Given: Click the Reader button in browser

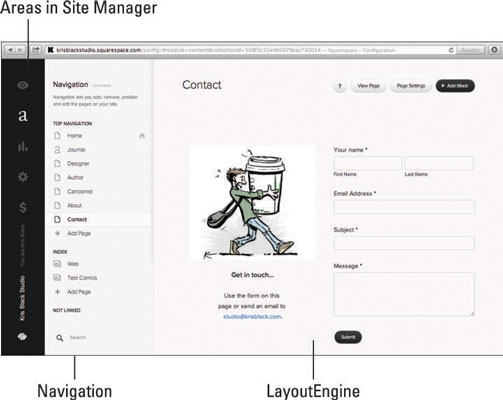Looking at the screenshot, I should point(470,50).
